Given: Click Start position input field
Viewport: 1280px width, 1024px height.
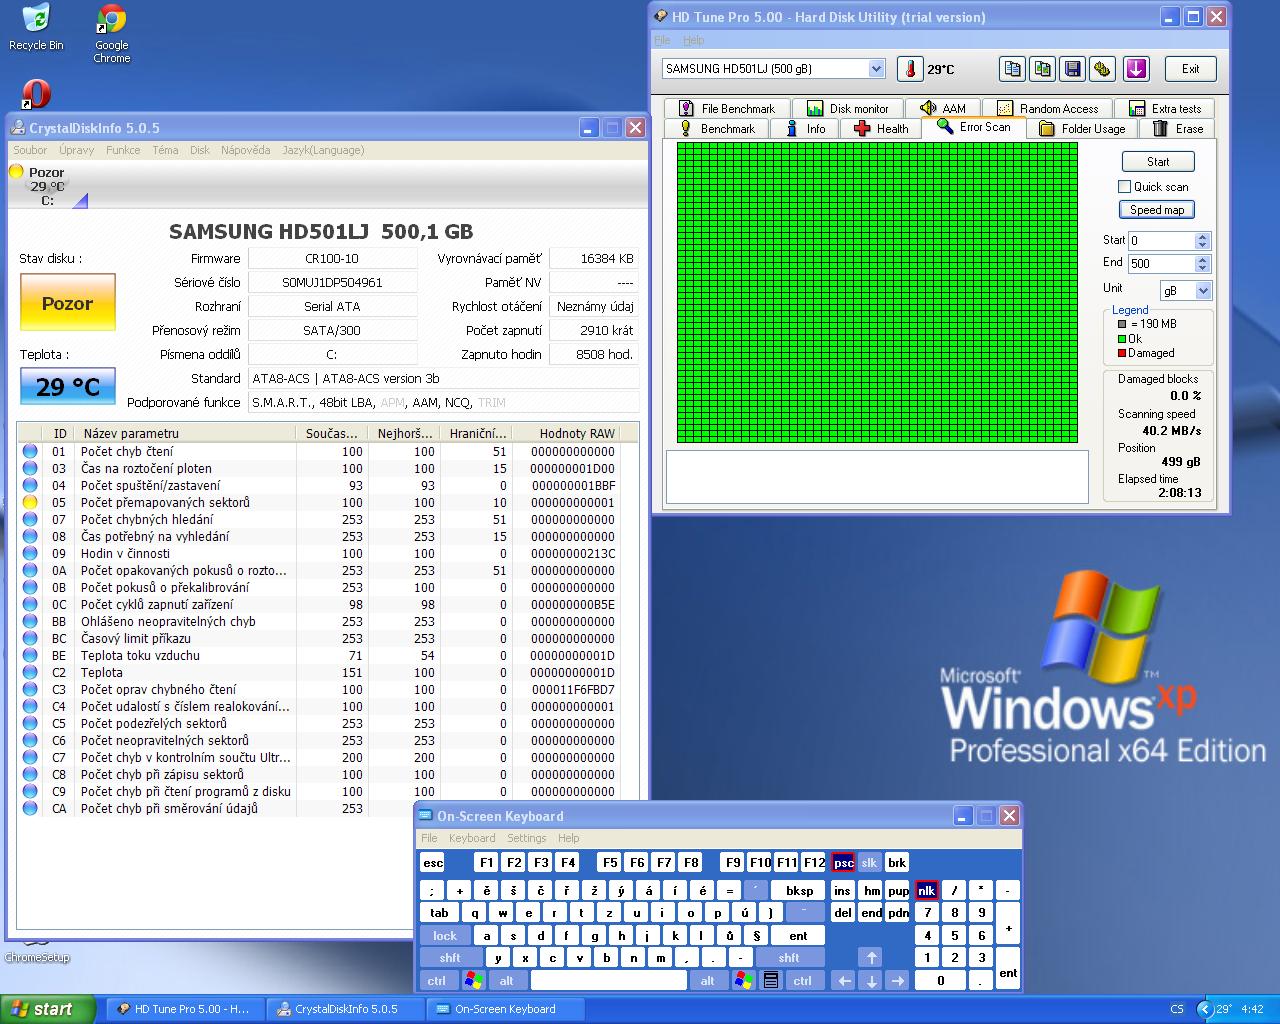Looking at the screenshot, I should tap(1161, 240).
